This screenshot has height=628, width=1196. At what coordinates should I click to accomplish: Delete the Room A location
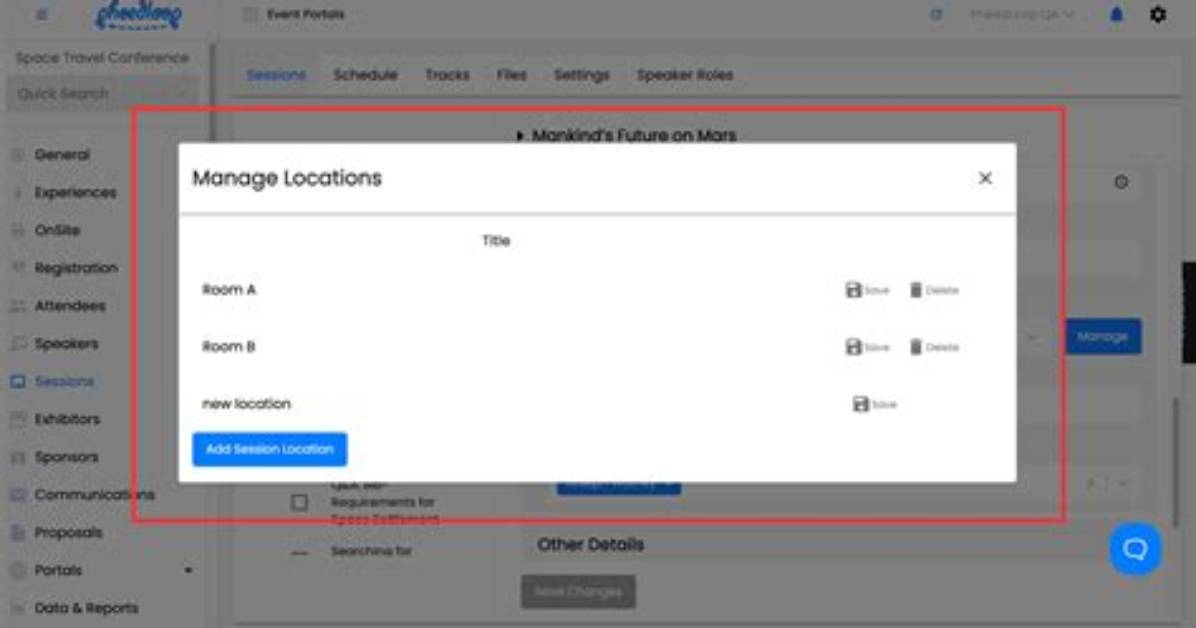(x=934, y=290)
